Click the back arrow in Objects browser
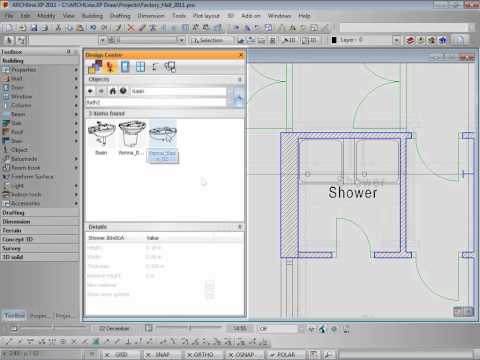 (x=90, y=91)
